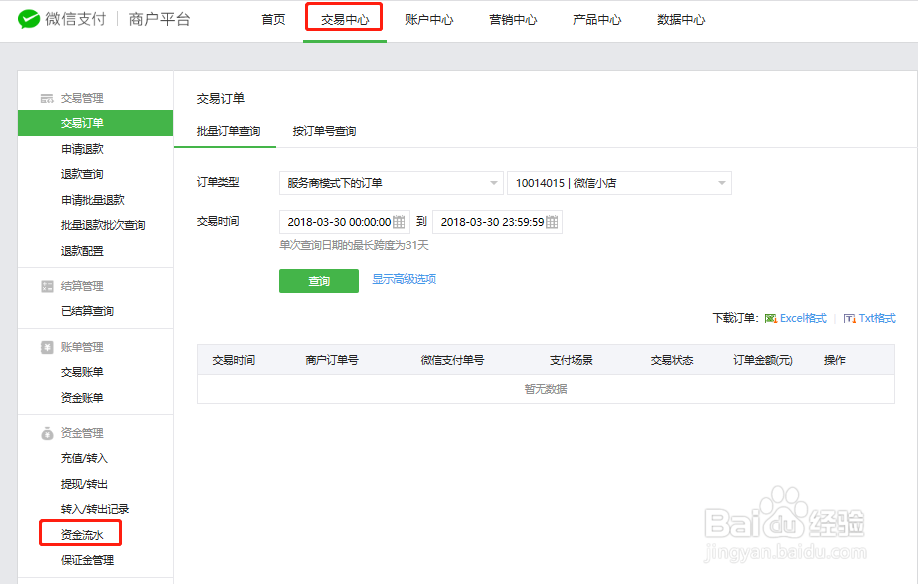
Task: Click end time field 2018-03-30 23:59:59
Action: (497, 222)
